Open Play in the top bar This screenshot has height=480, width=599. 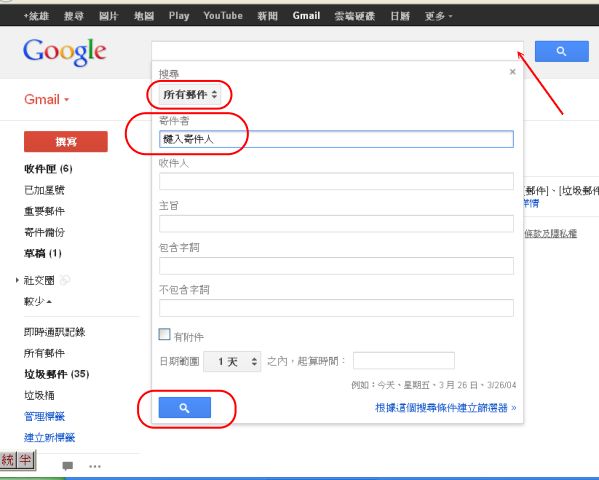pyautogui.click(x=179, y=16)
